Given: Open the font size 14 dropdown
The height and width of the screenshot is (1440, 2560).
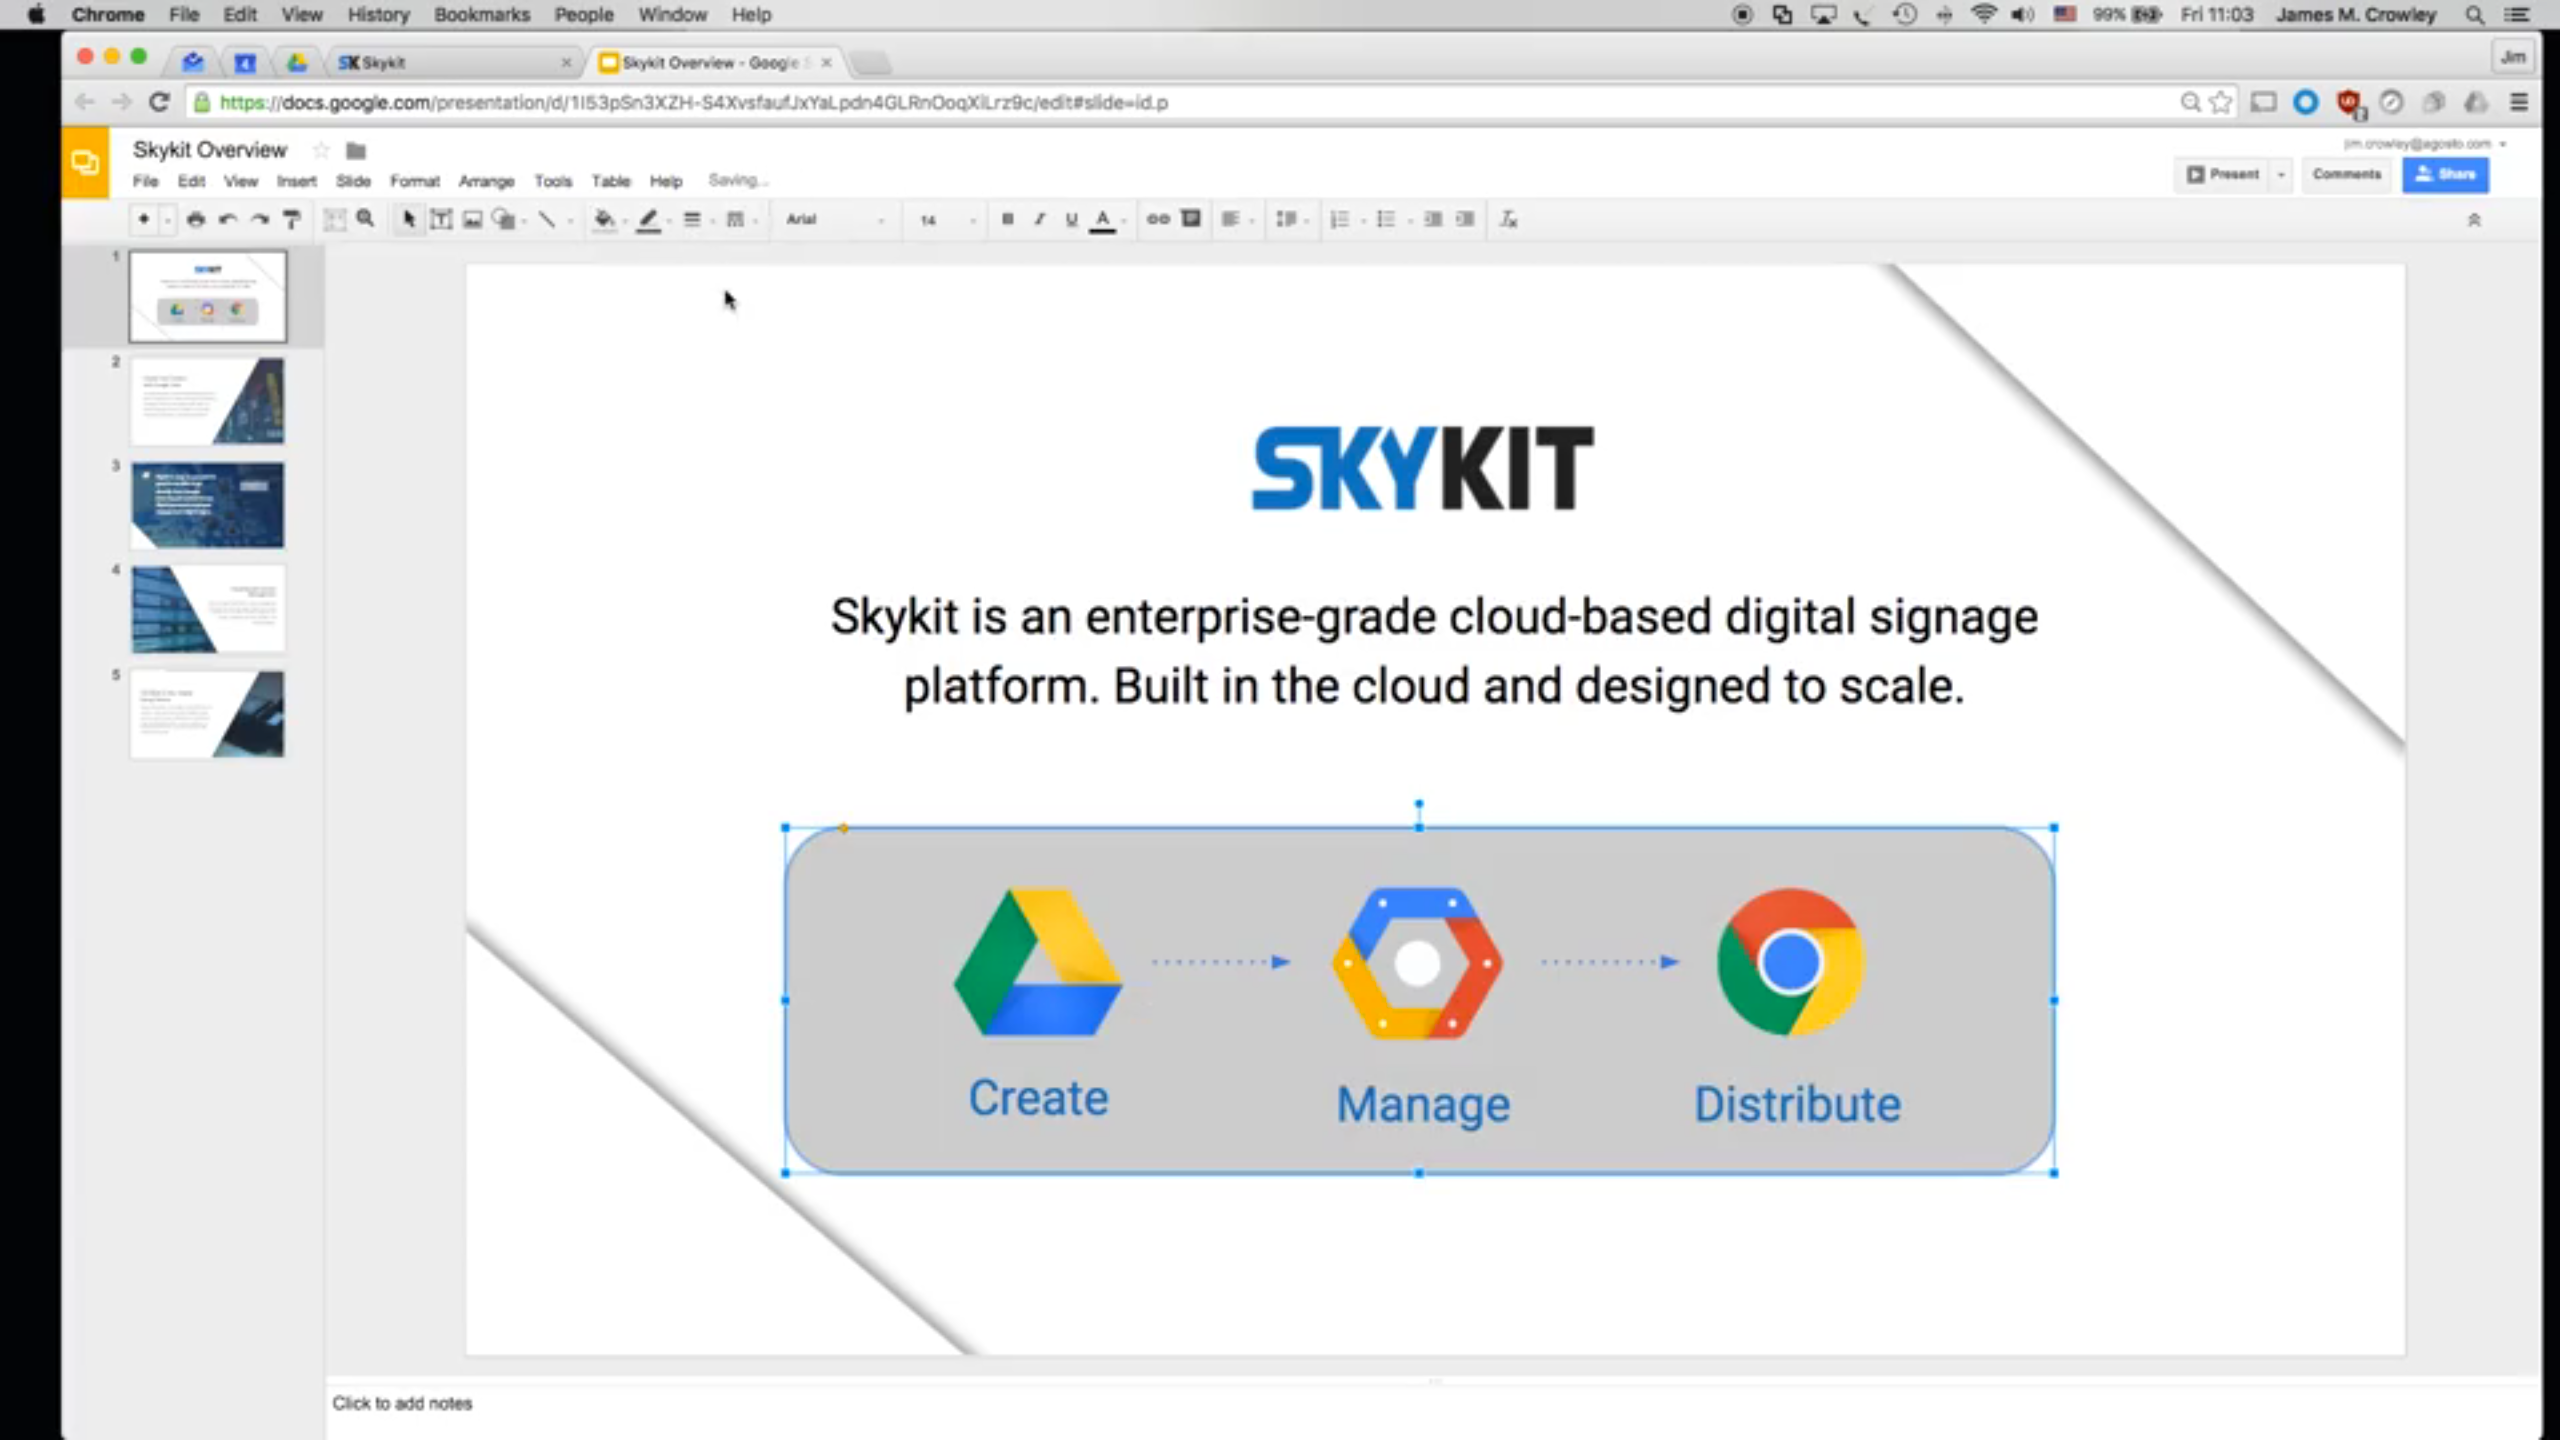Looking at the screenshot, I should [x=946, y=219].
